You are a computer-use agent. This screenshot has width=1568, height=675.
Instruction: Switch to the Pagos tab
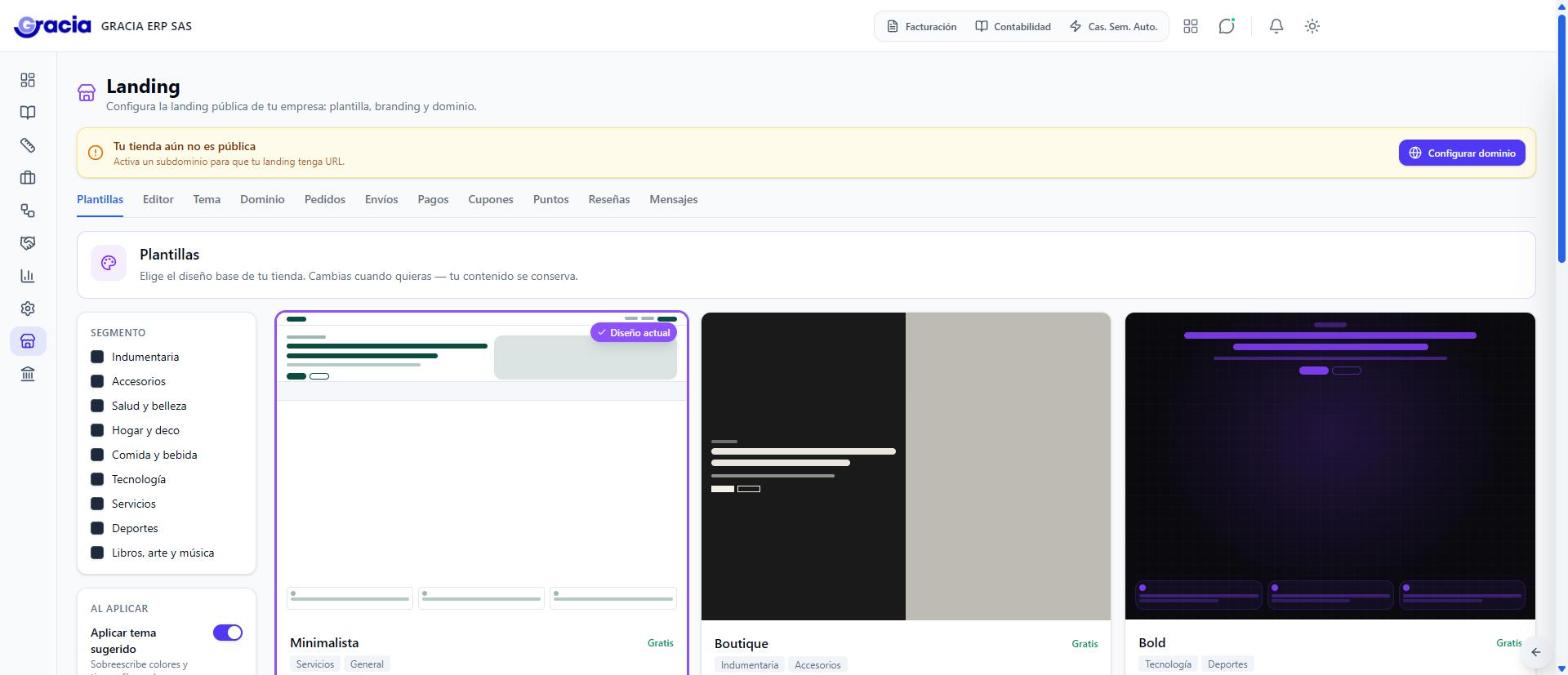tap(433, 199)
